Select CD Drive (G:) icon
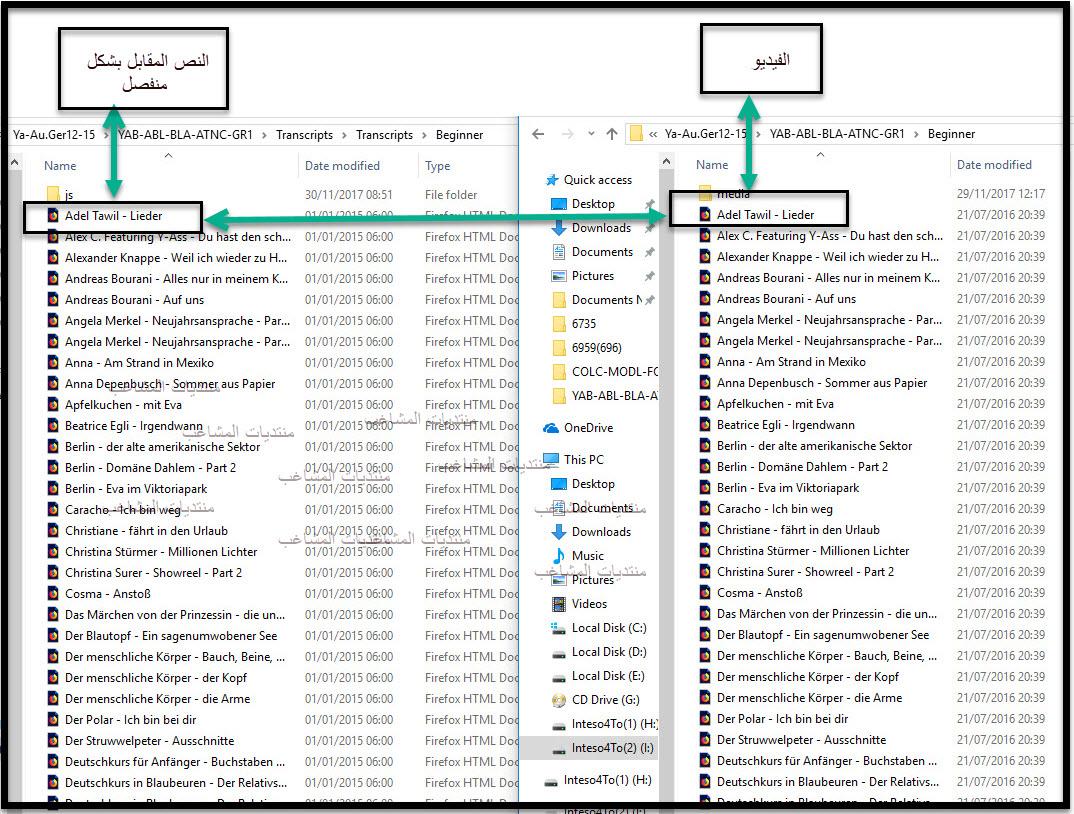Screen dimensions: 1074x814 coord(559,700)
